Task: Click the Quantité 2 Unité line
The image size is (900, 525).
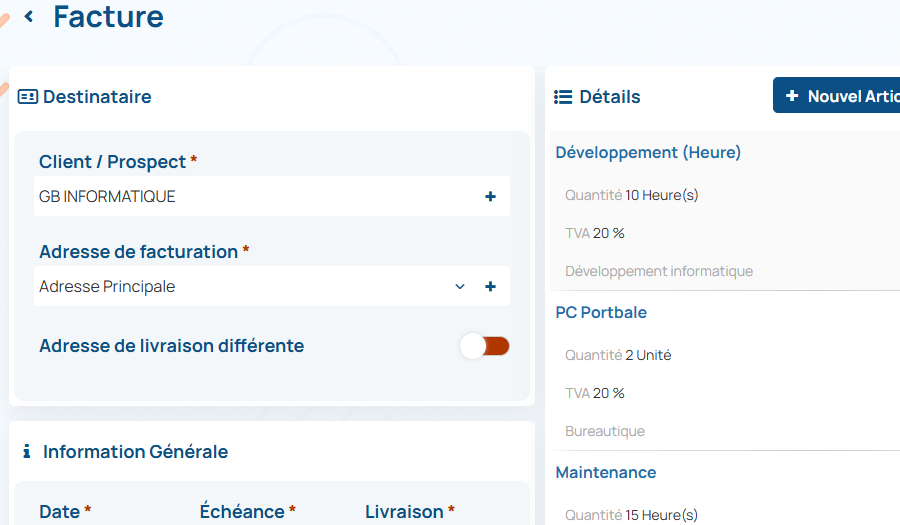Action: coord(618,355)
